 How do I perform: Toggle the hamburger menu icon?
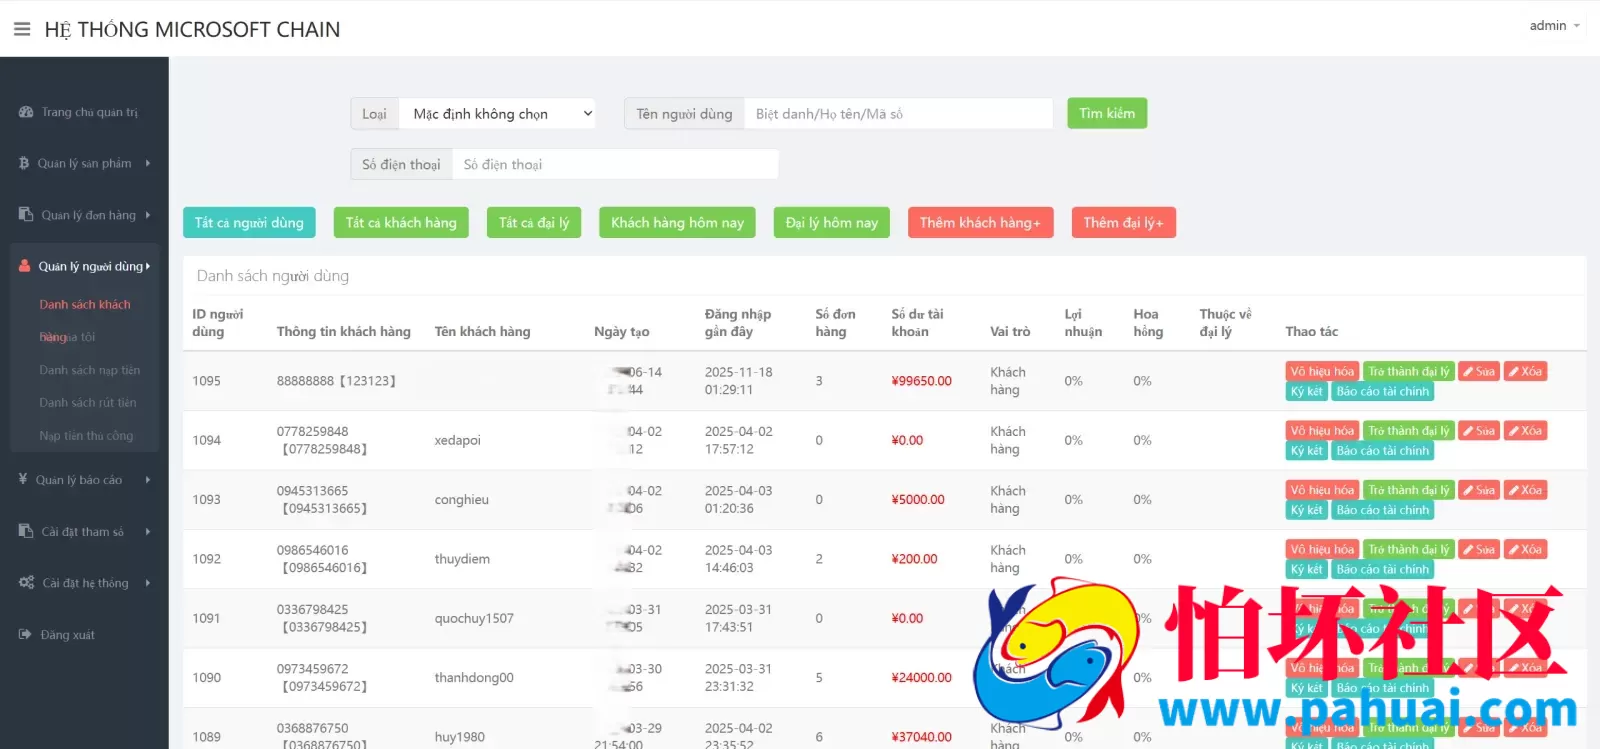(x=22, y=29)
